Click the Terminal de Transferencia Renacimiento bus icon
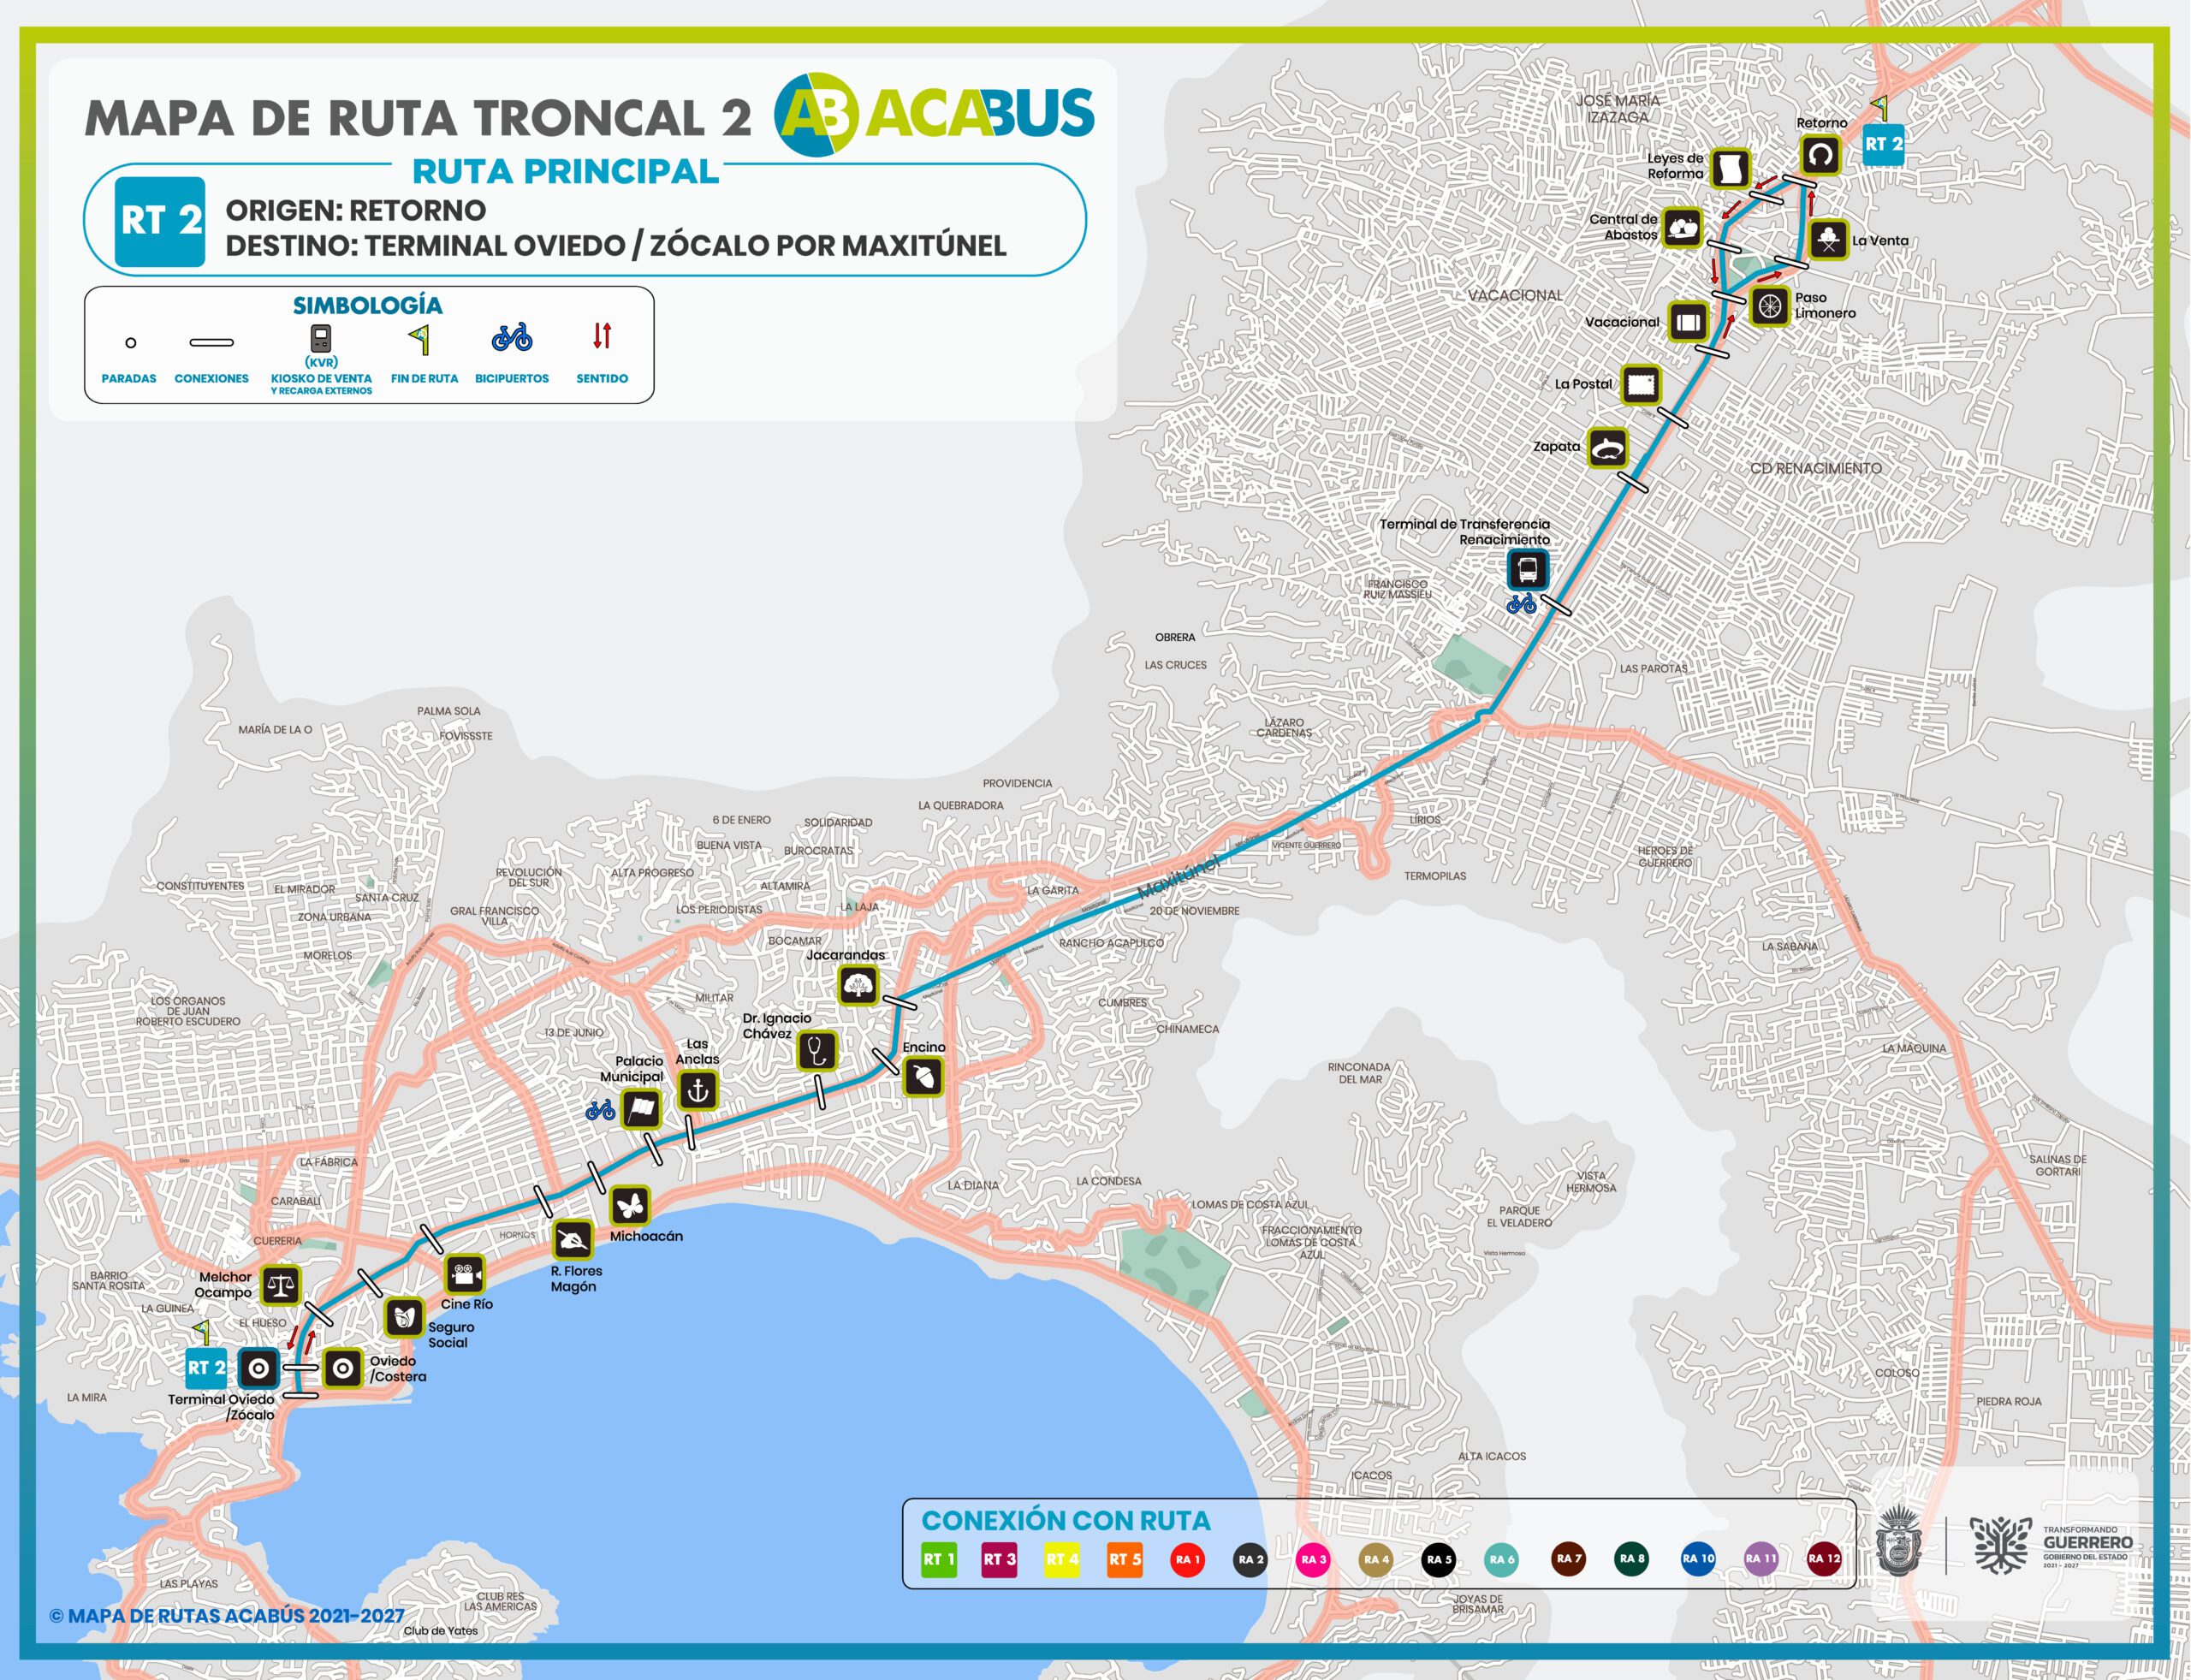 pyautogui.click(x=1528, y=570)
